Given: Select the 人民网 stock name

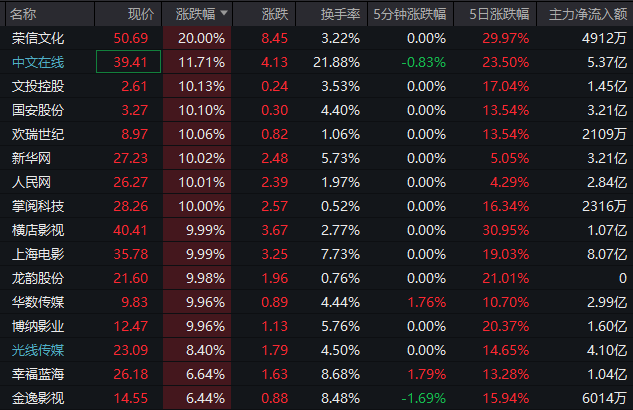Looking at the screenshot, I should tap(31, 182).
